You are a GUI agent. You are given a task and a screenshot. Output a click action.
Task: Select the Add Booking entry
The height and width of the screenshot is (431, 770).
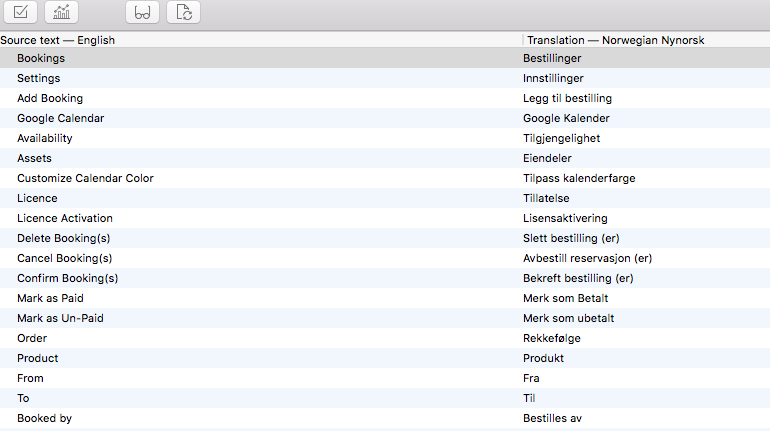click(x=50, y=98)
